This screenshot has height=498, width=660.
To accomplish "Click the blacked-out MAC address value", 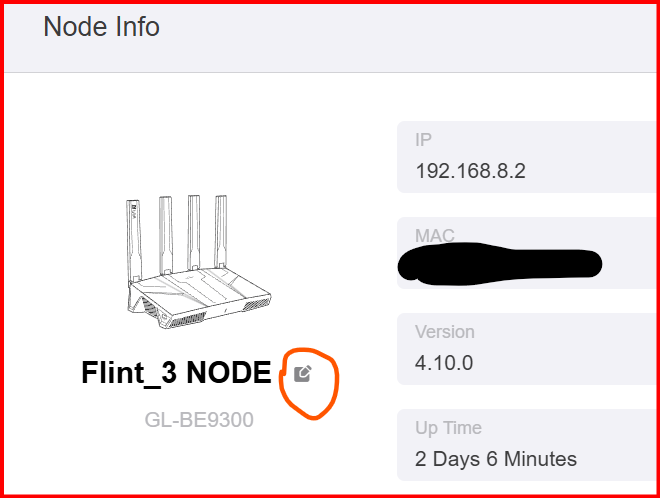I will (500, 264).
